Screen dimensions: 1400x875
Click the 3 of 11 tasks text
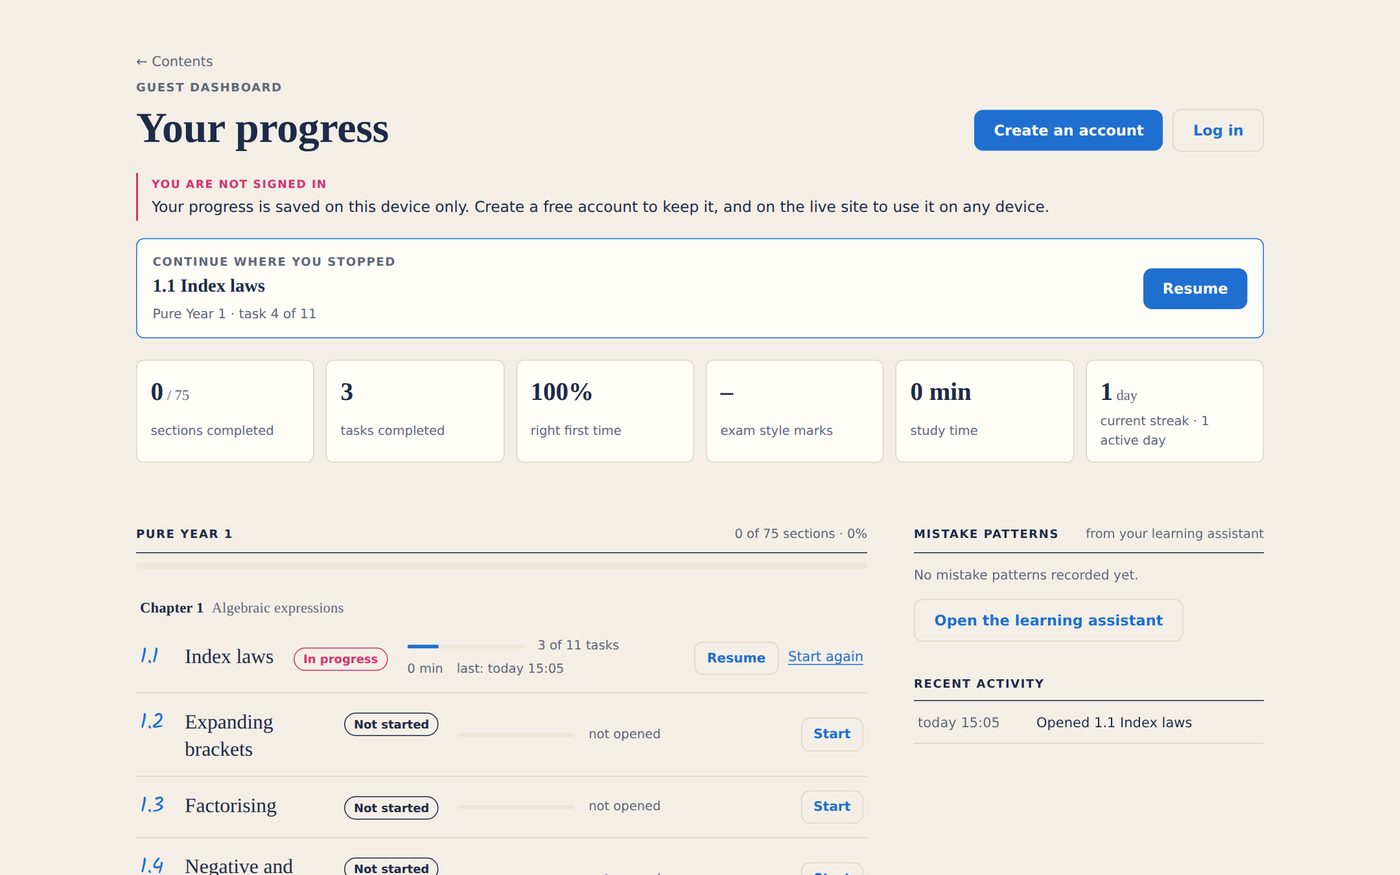coord(578,645)
